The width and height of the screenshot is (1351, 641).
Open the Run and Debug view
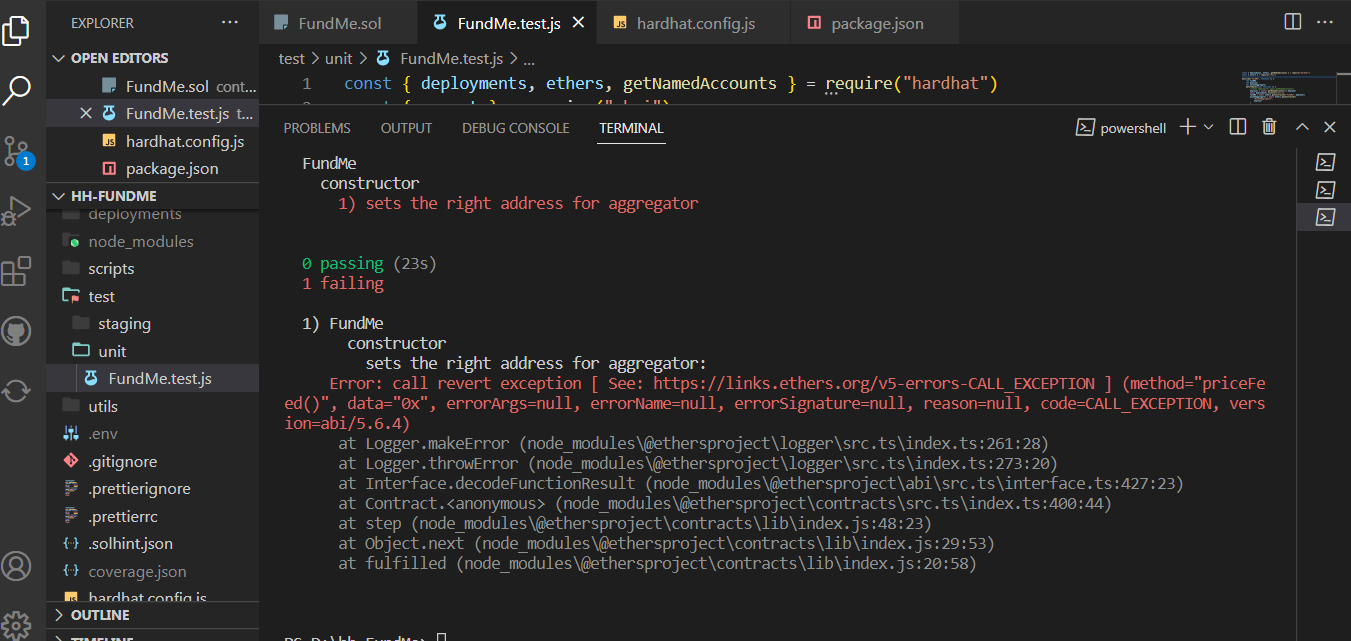pos(17,211)
